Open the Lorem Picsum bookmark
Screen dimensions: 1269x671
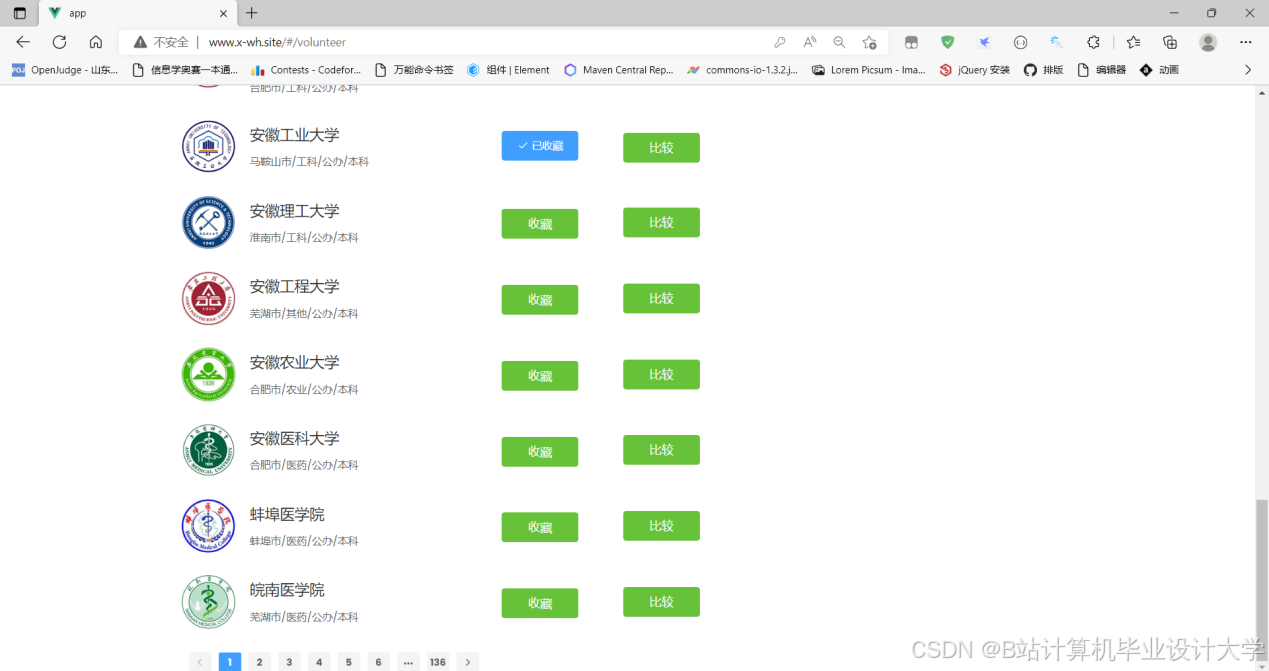point(868,70)
